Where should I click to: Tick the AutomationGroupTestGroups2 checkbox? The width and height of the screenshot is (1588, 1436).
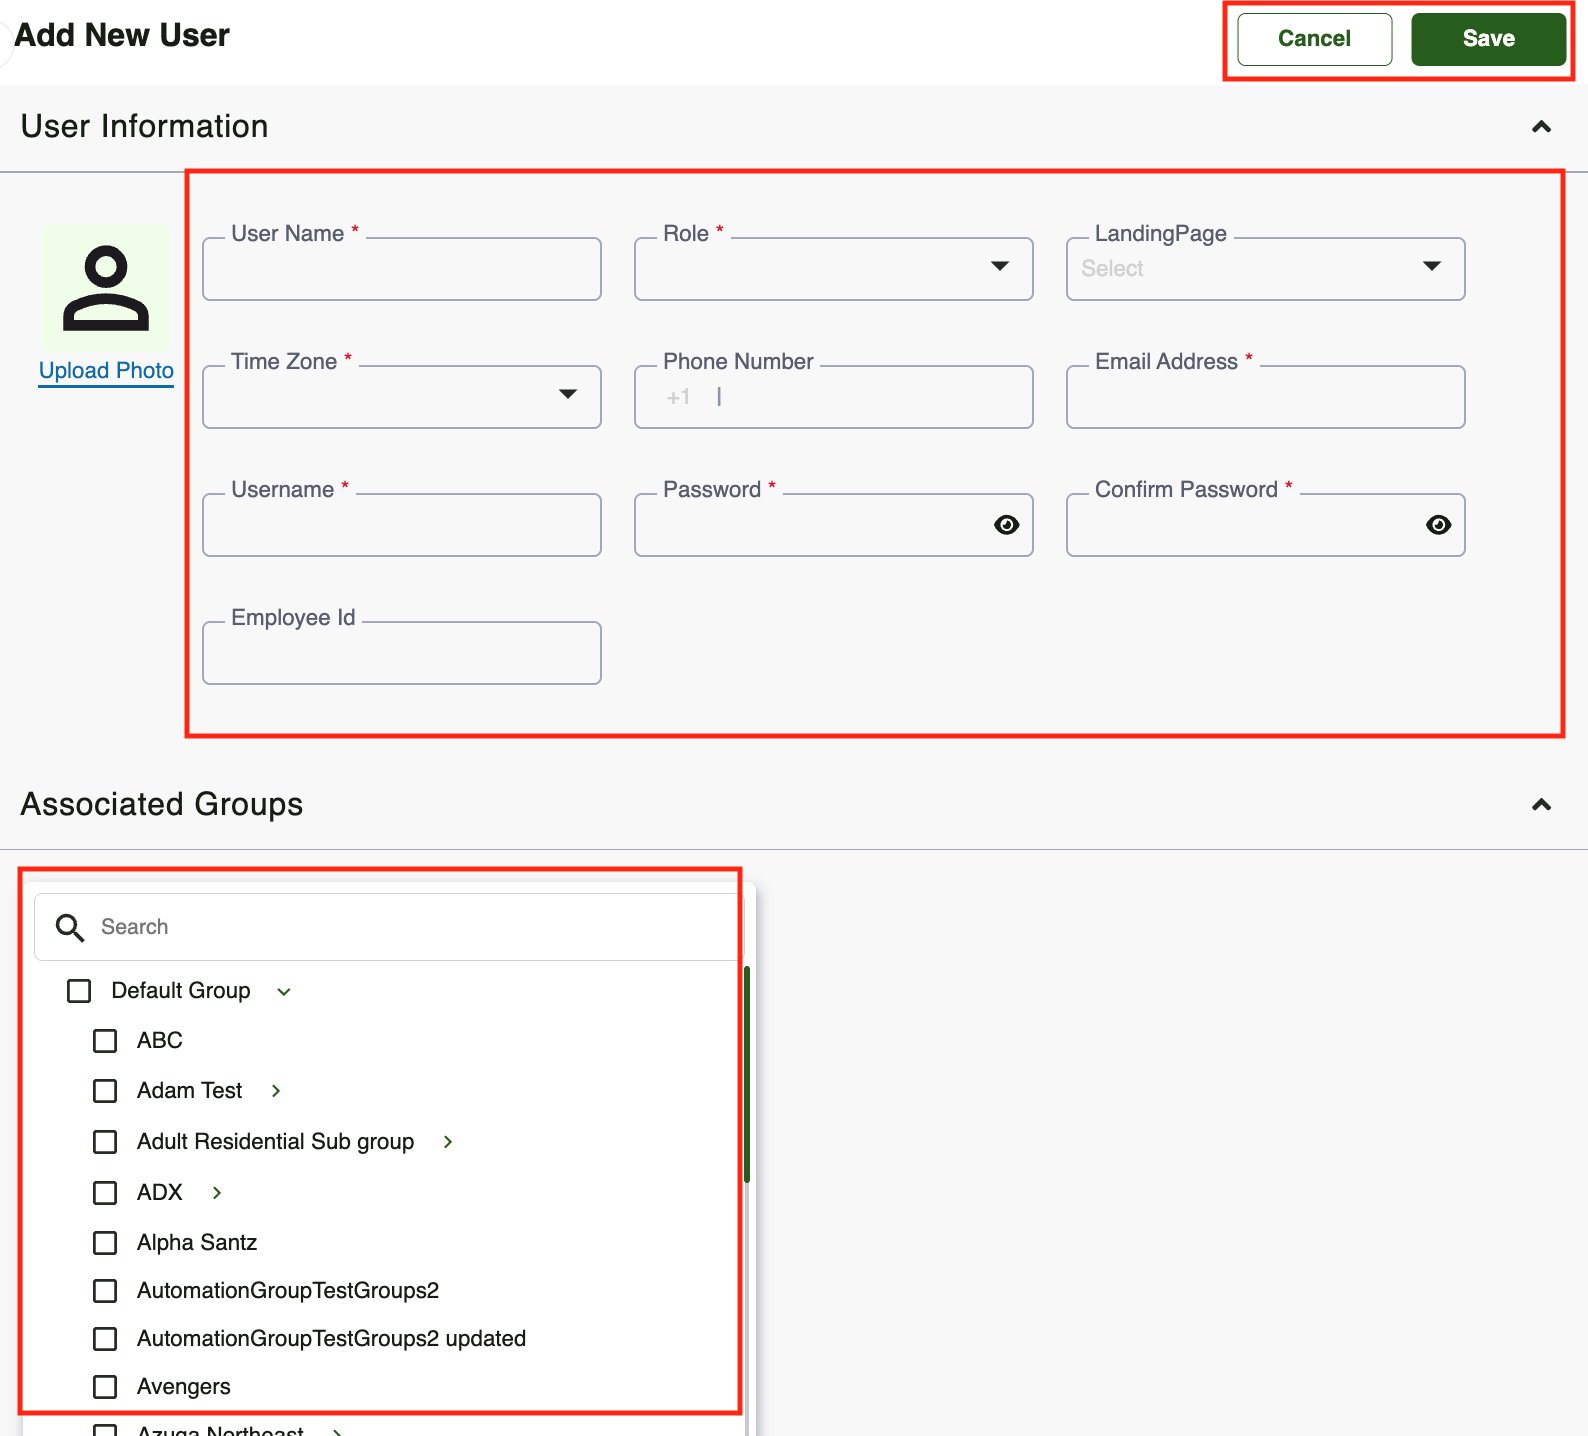105,1291
